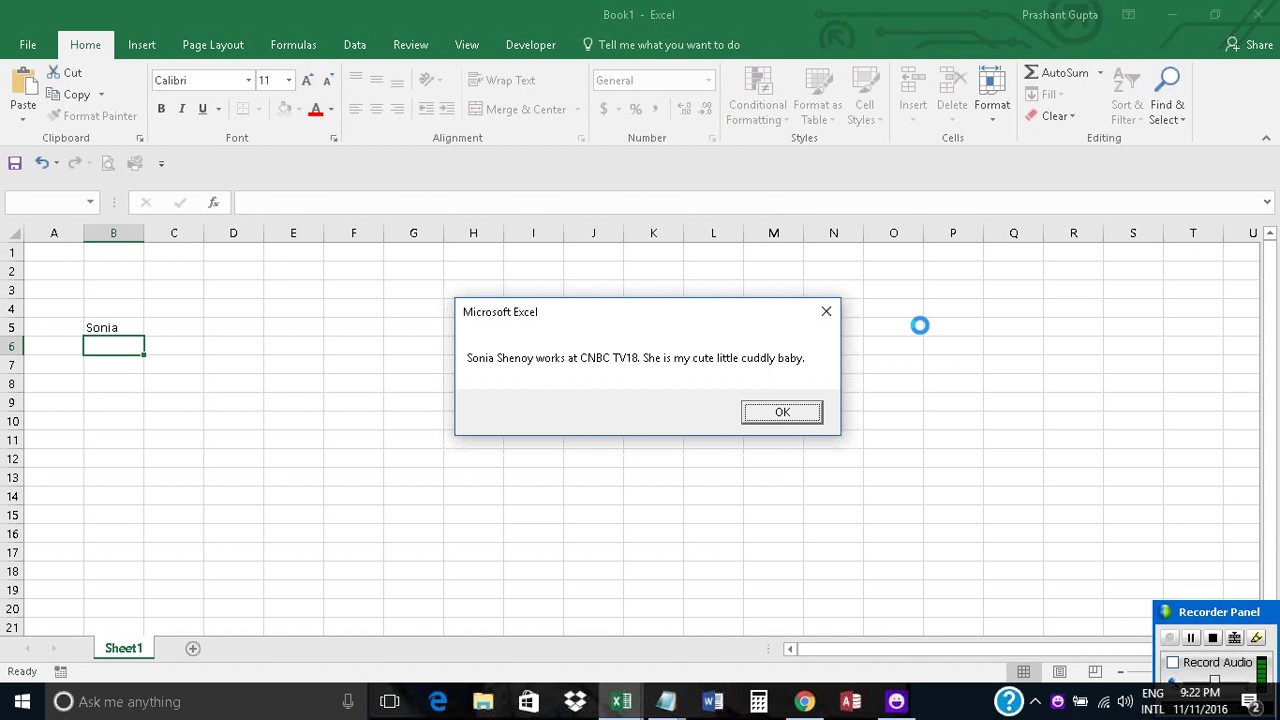Open Google Chrome from taskbar
Screen dimensions: 1280x720
coord(804,701)
